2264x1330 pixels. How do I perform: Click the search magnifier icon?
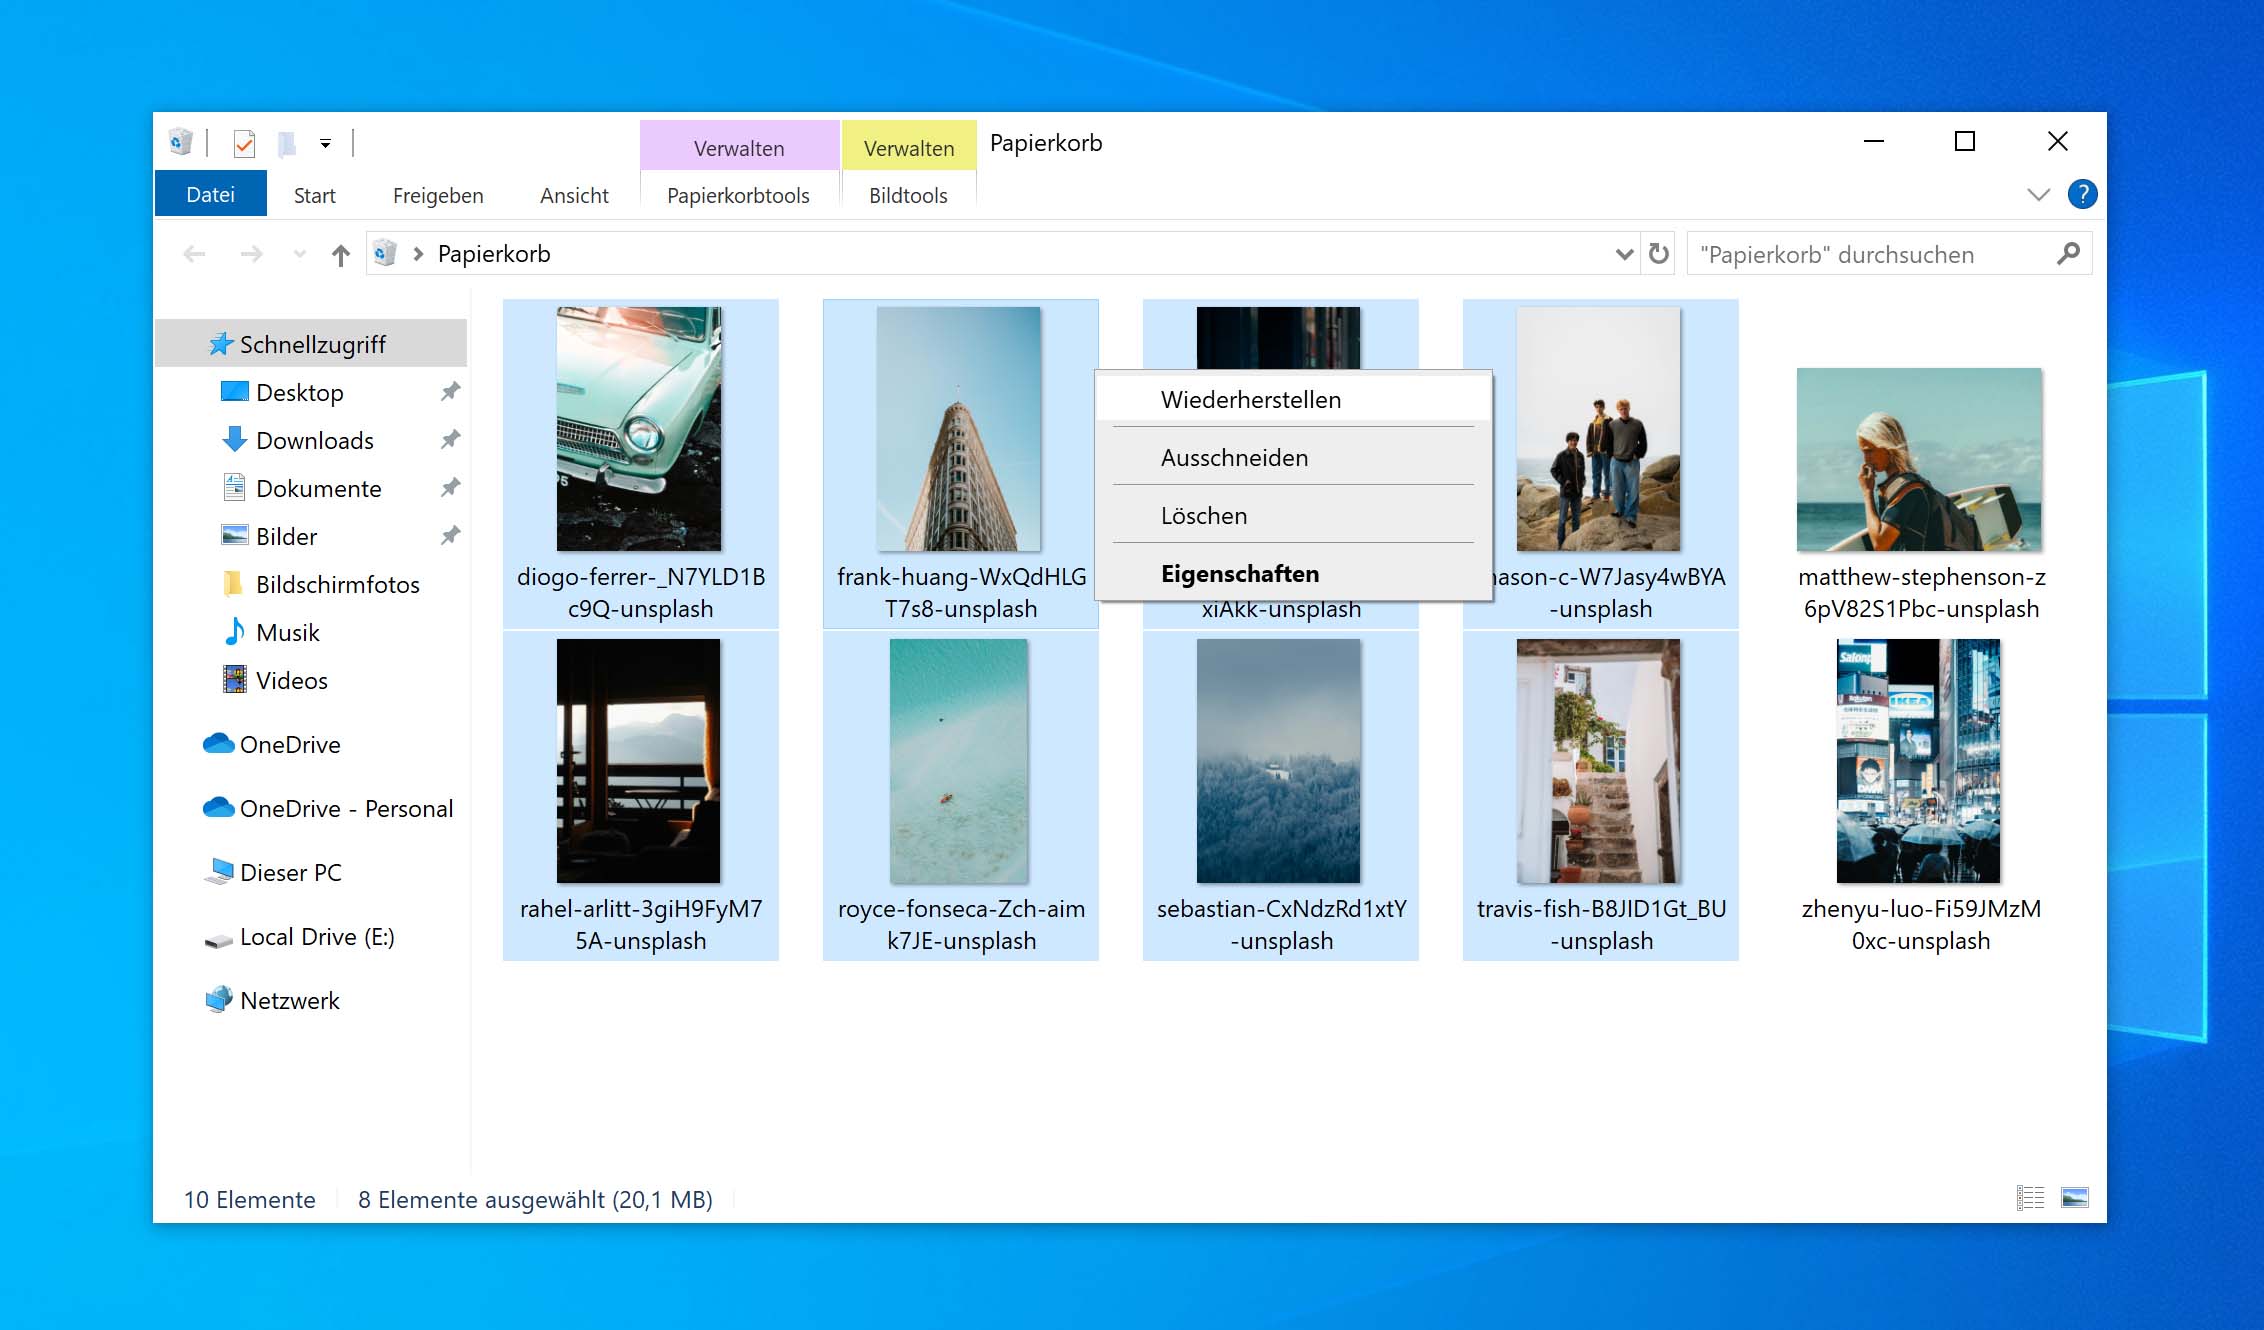click(2068, 254)
